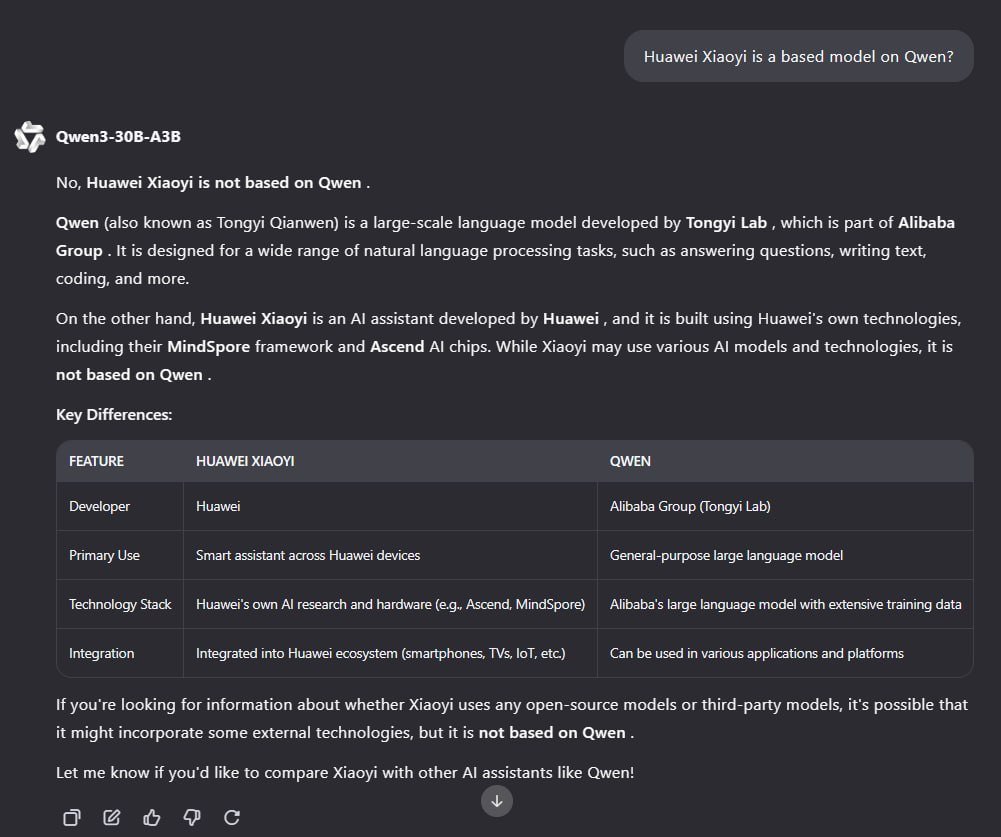Regenerate the response with the refresh icon

point(232,817)
